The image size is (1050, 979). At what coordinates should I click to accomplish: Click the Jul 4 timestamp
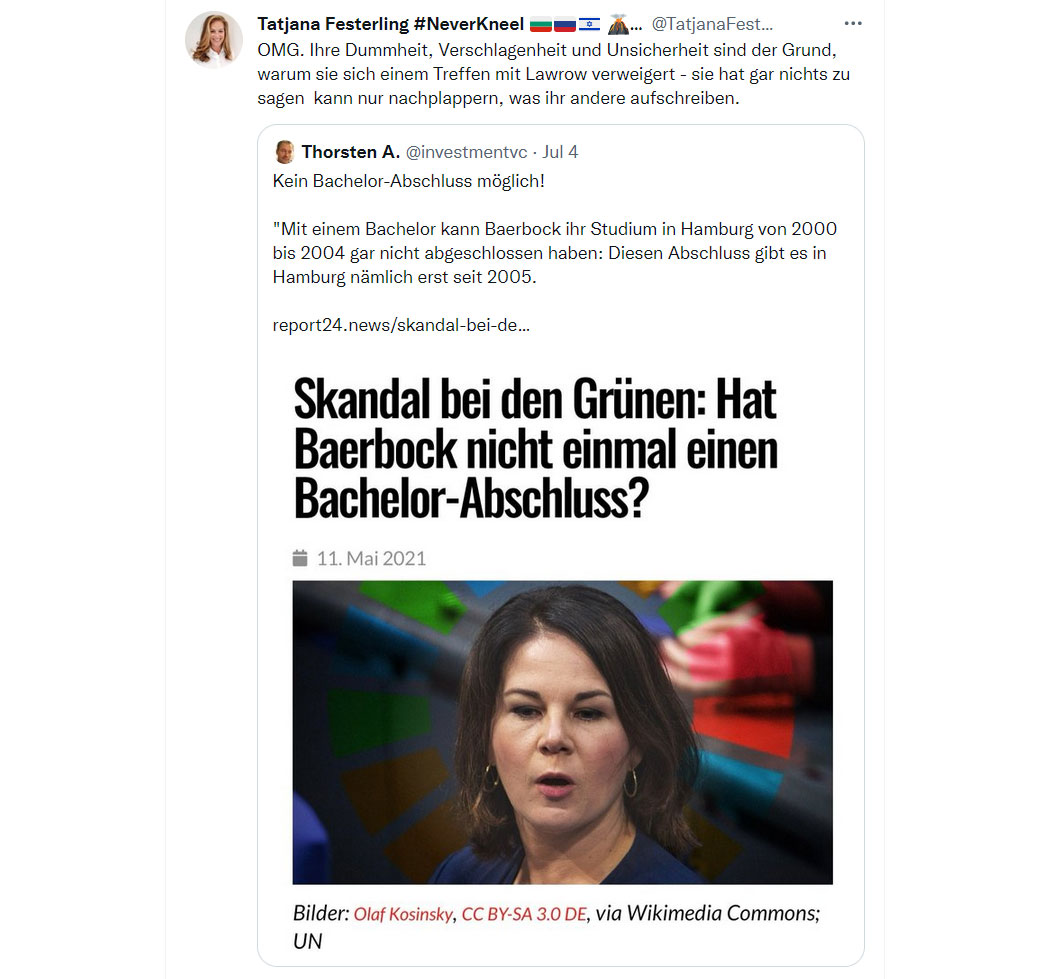[x=560, y=152]
